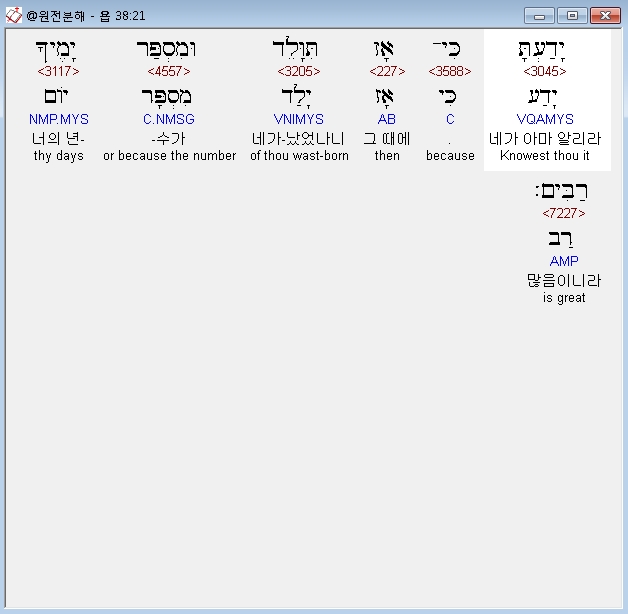Image resolution: width=628 pixels, height=614 pixels.
Task: Click Korean gloss '-수가'
Action: [x=169, y=139]
